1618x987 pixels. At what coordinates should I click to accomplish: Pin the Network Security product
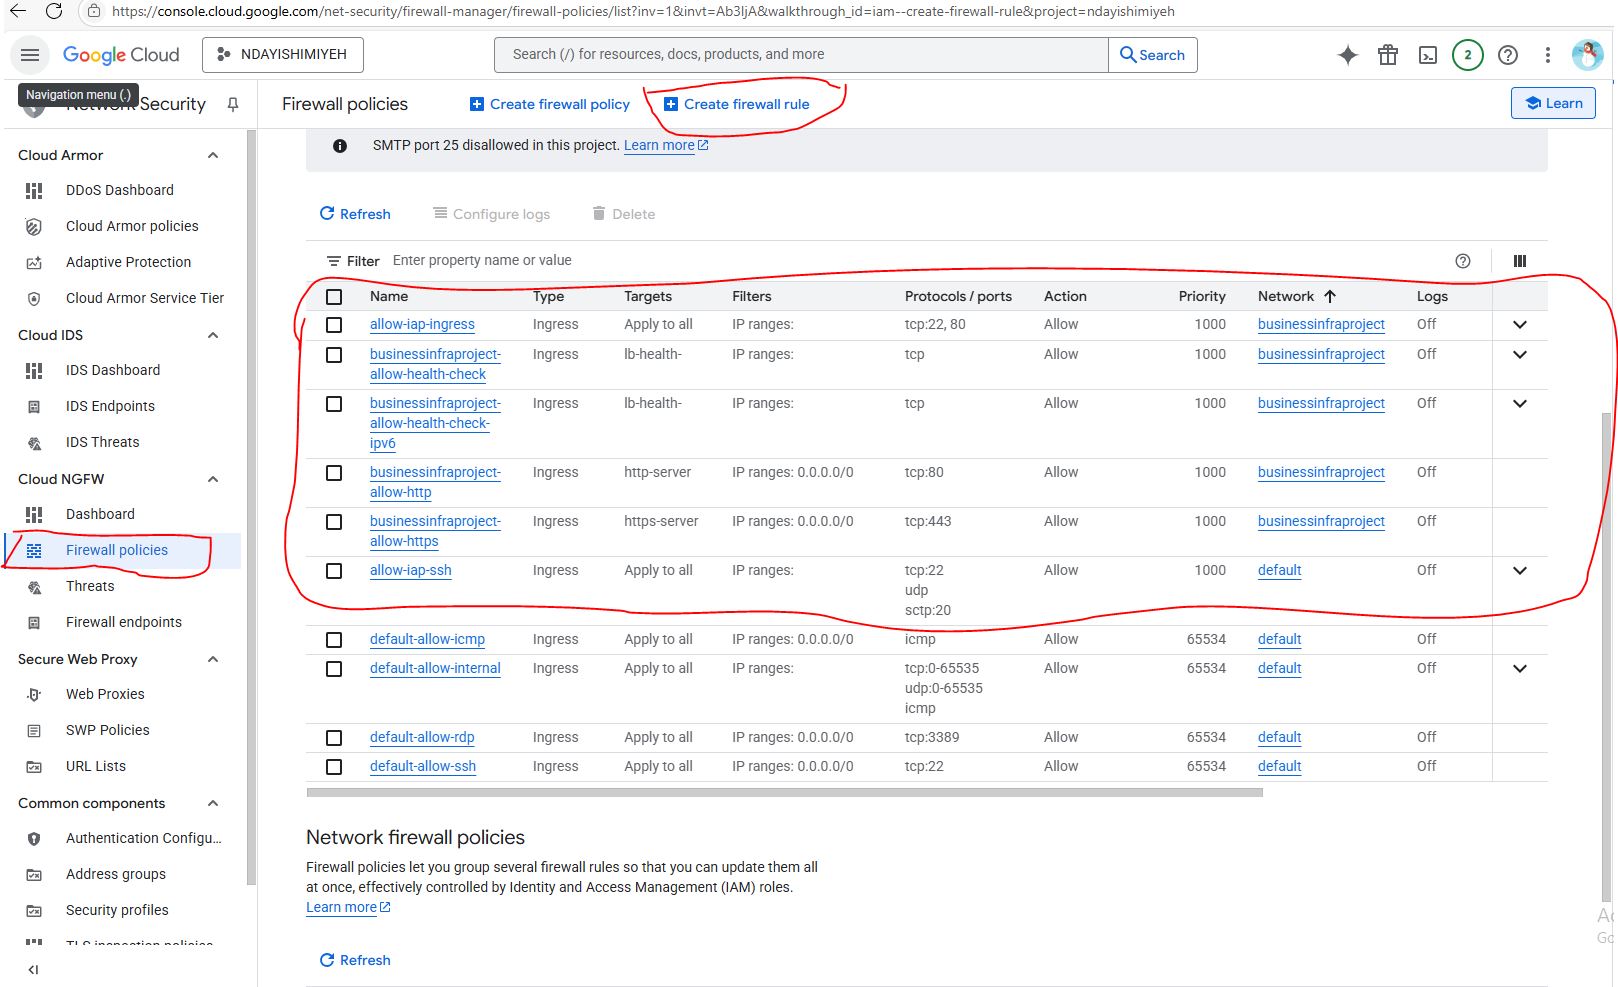[x=233, y=104]
